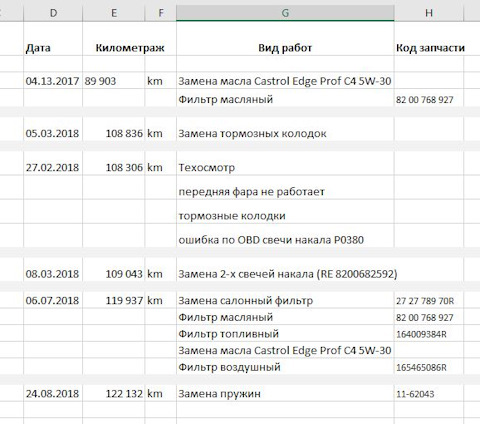Select column G header
Viewport: 480px width, 424px height.
pyautogui.click(x=285, y=13)
